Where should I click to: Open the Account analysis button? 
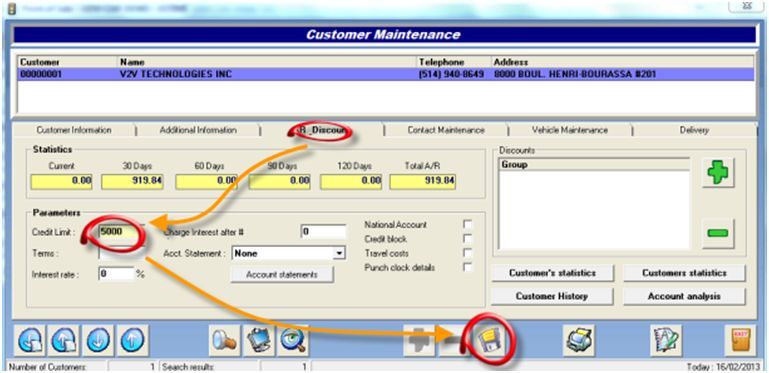click(x=684, y=296)
